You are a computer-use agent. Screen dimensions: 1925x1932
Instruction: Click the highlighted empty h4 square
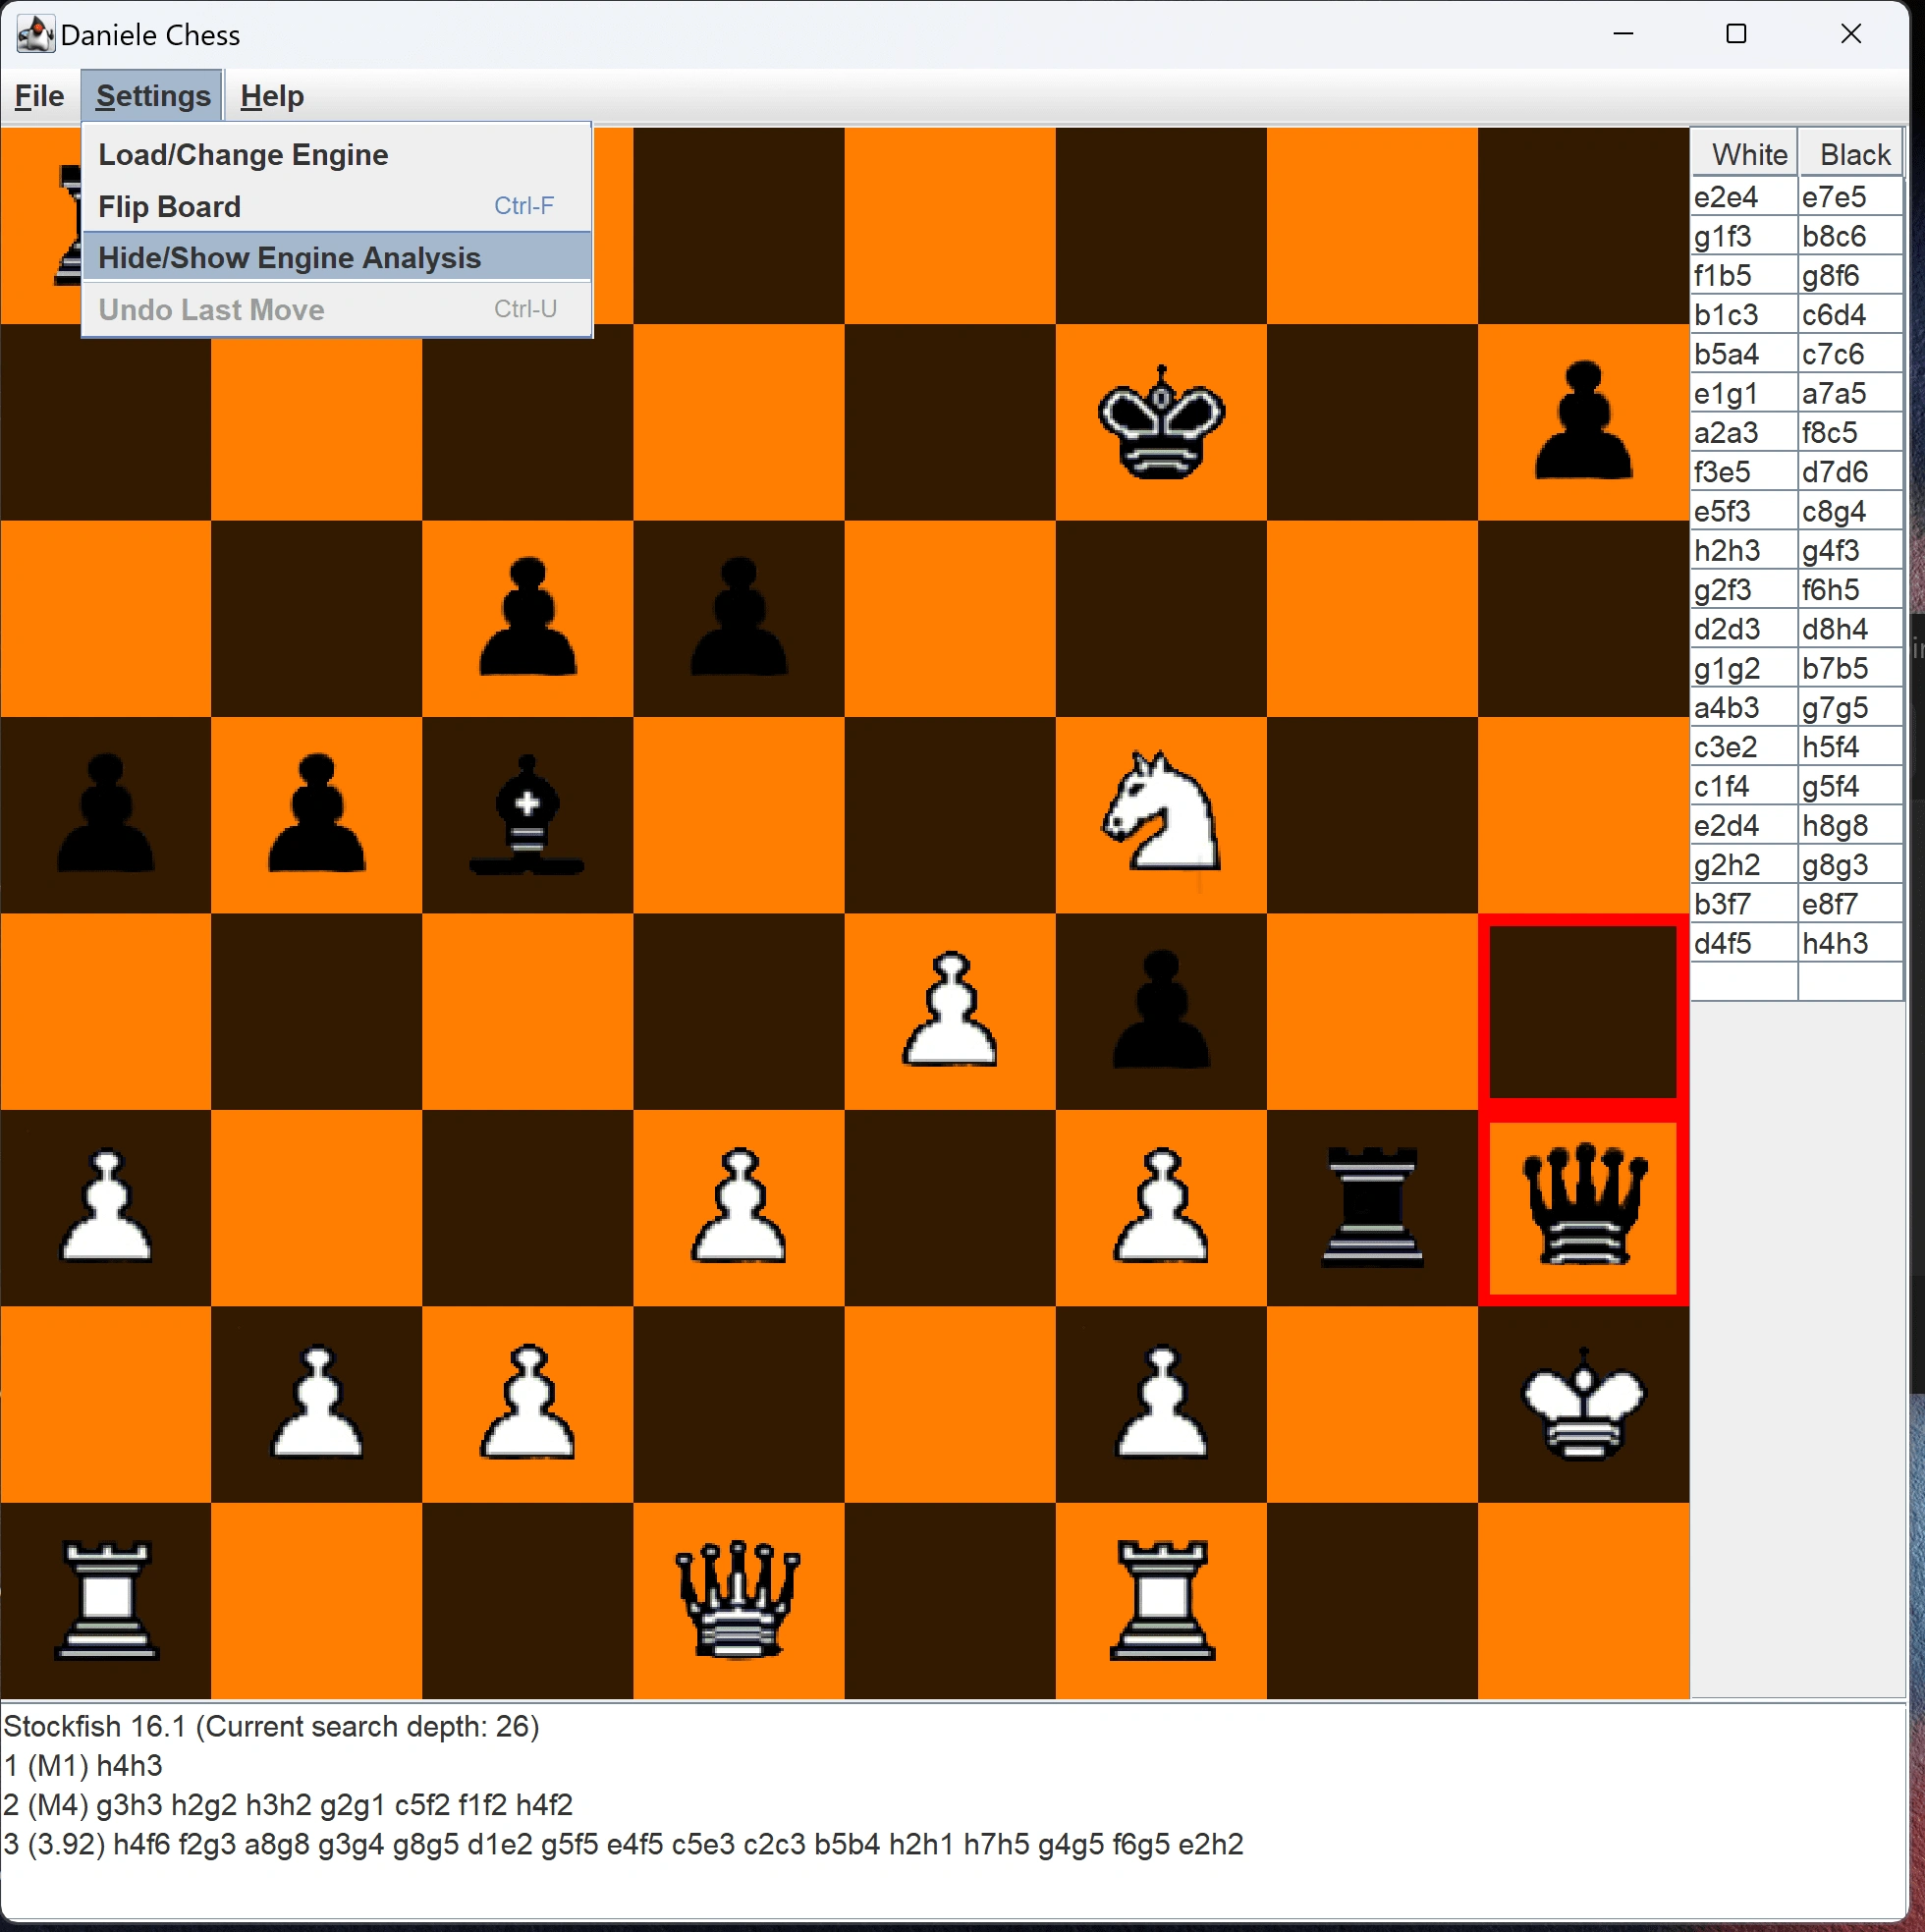tap(1583, 1011)
